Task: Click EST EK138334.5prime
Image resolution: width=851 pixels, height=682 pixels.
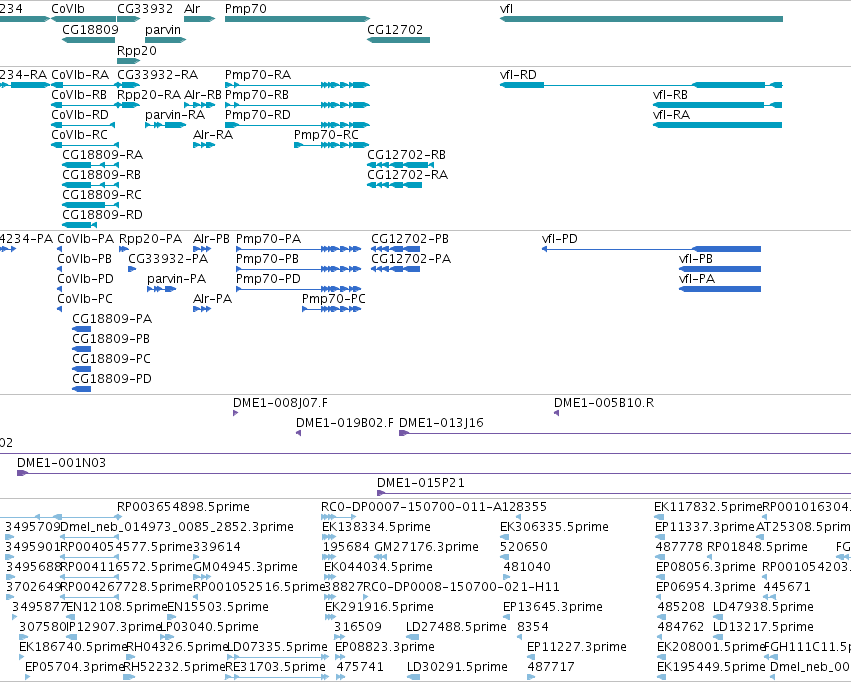Action: [329, 537]
